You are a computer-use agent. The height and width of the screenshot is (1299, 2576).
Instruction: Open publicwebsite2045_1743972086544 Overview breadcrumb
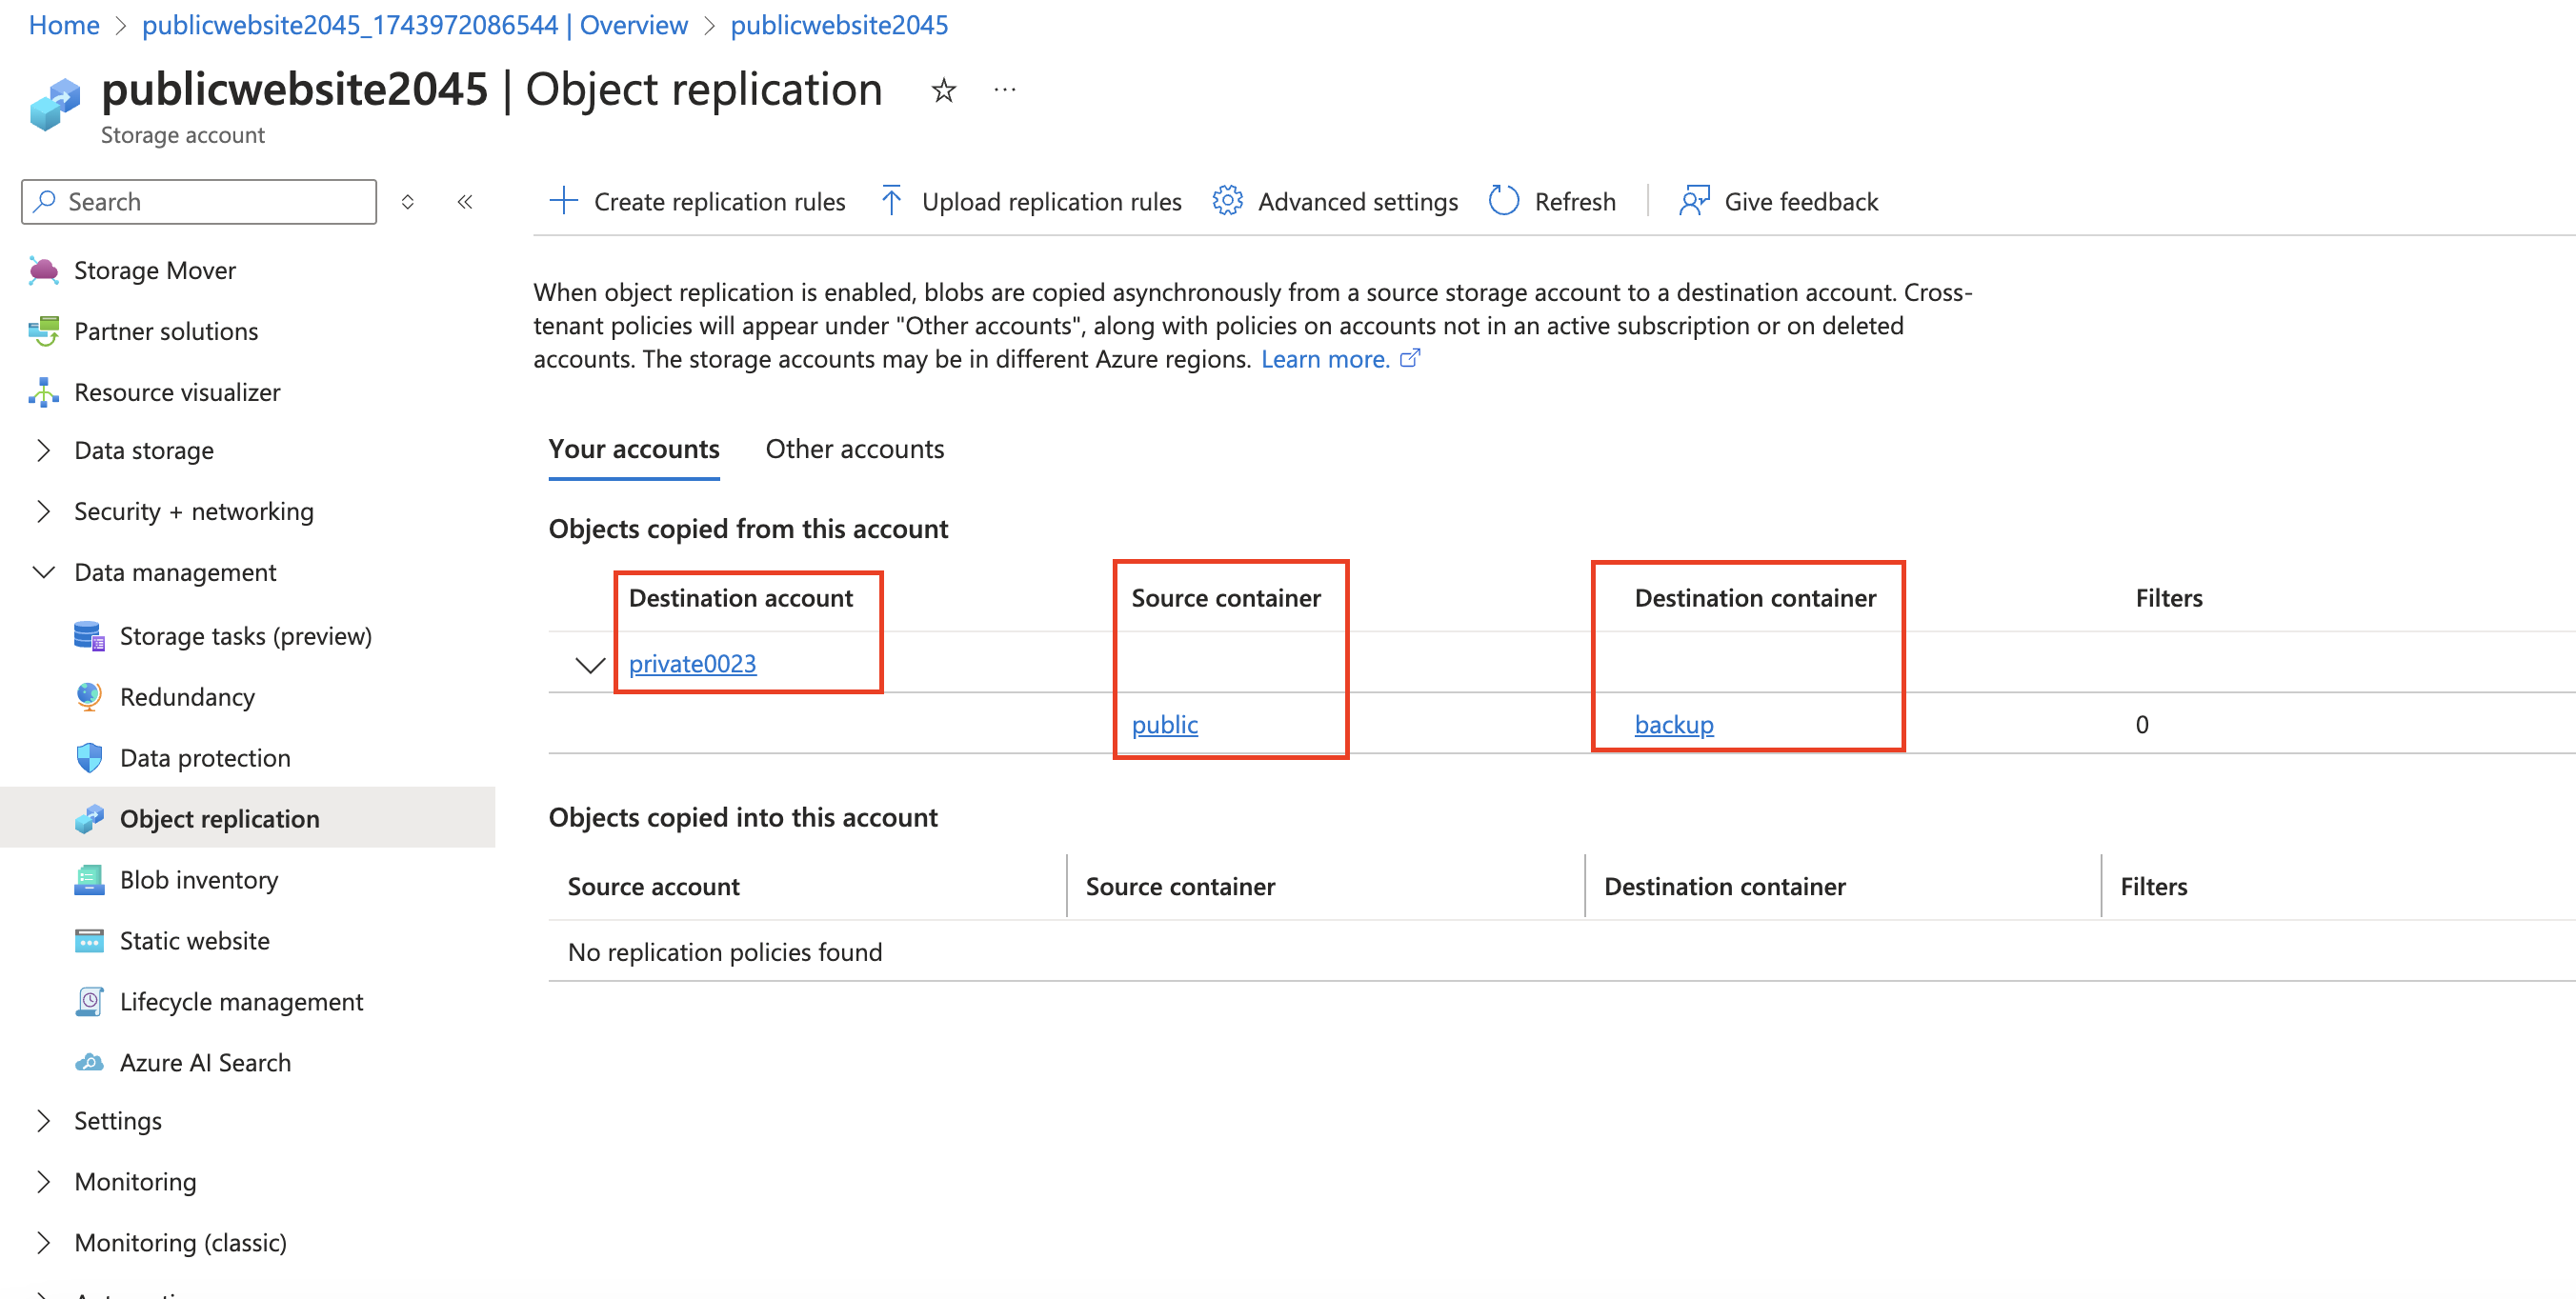click(415, 25)
